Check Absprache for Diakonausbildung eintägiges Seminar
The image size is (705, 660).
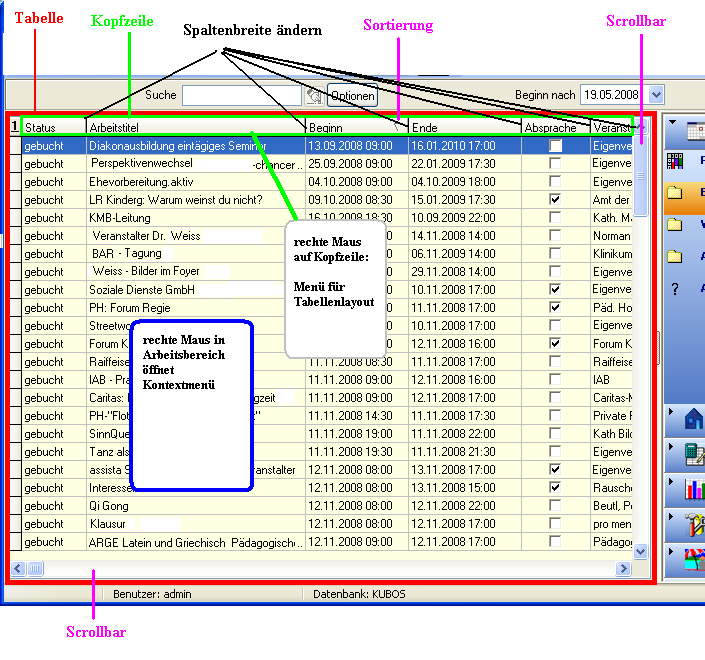tap(556, 146)
